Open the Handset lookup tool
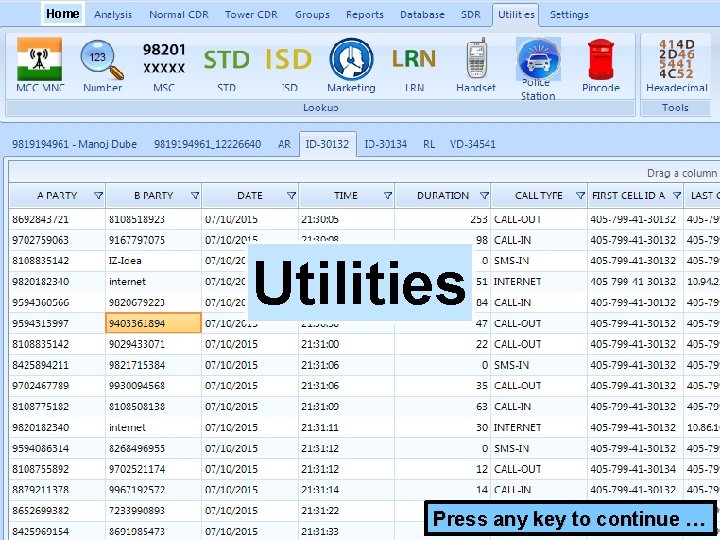This screenshot has height=540, width=720. pos(476,64)
